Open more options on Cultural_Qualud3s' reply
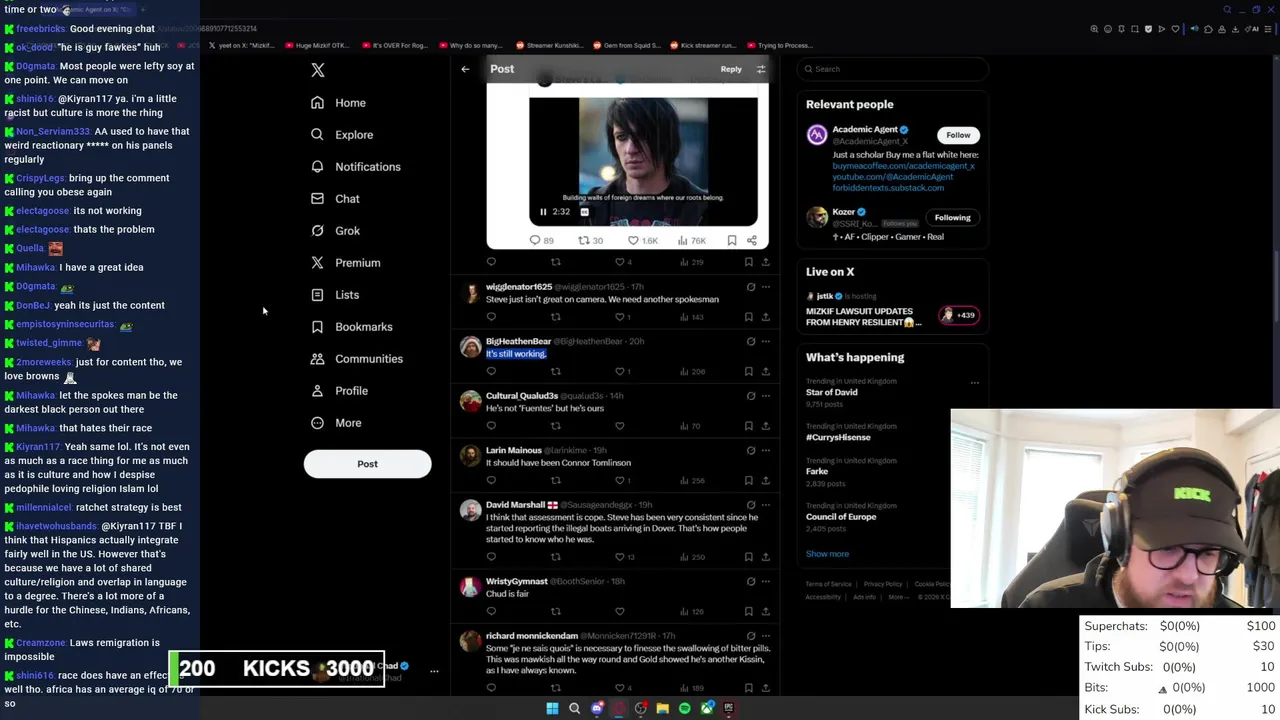Screen dimensions: 1280x720 click(x=766, y=396)
